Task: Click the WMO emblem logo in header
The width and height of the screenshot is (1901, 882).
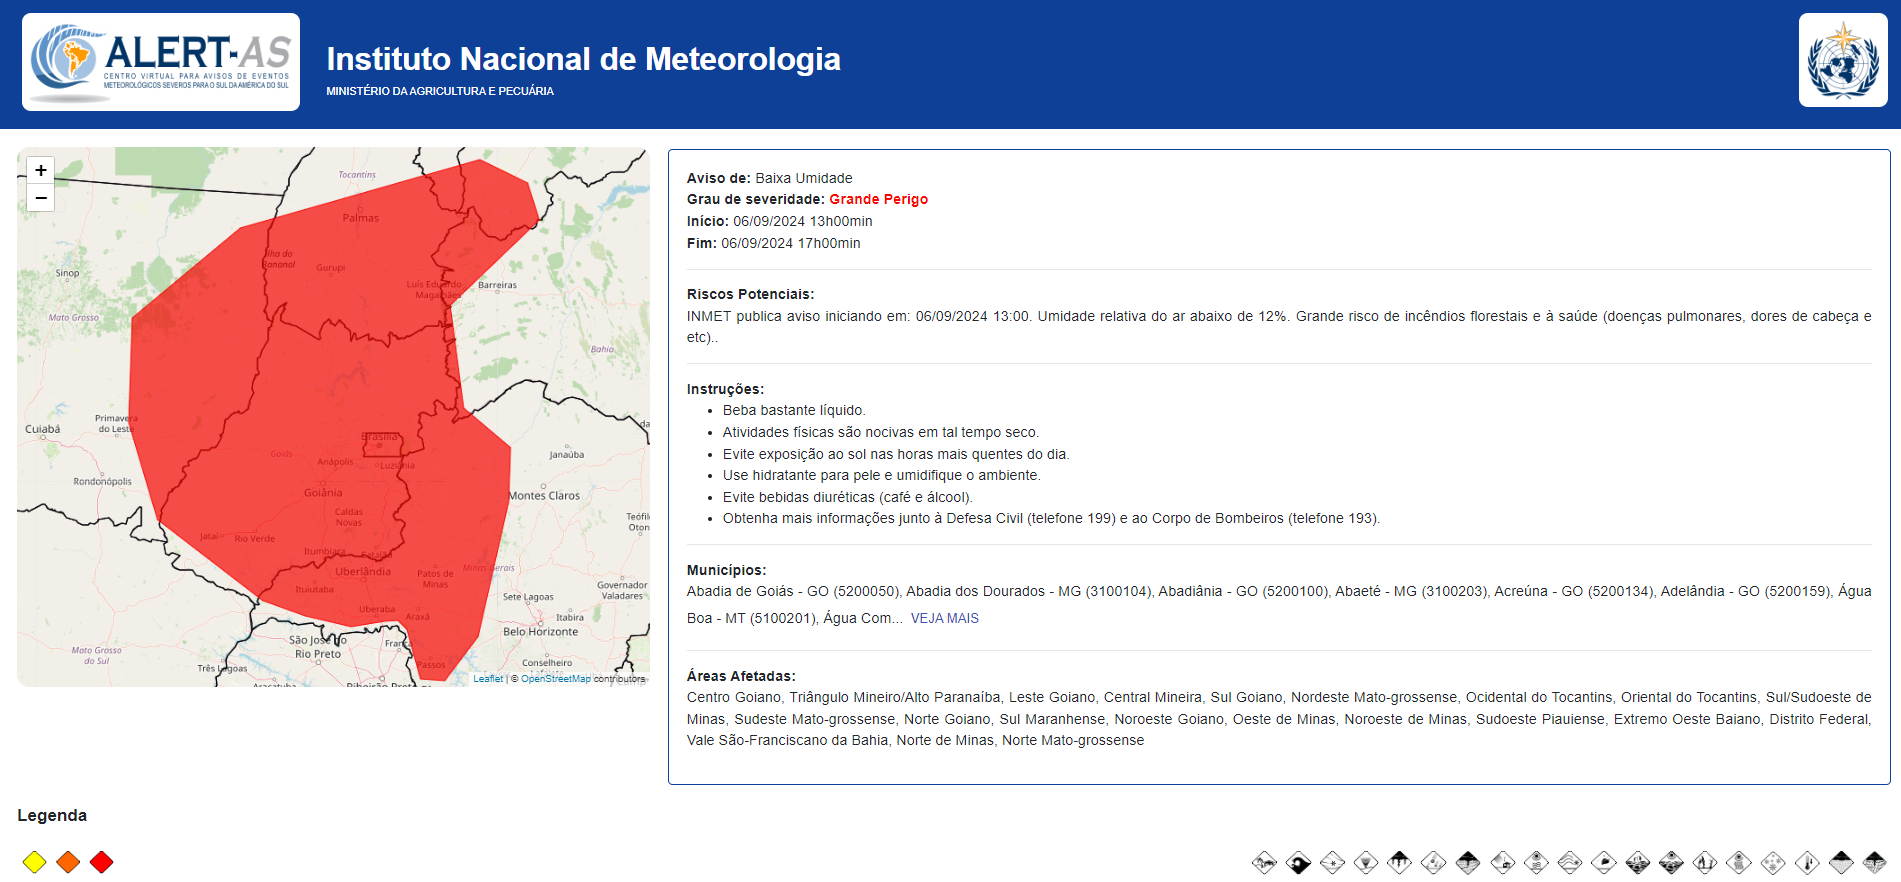Action: coord(1843,60)
